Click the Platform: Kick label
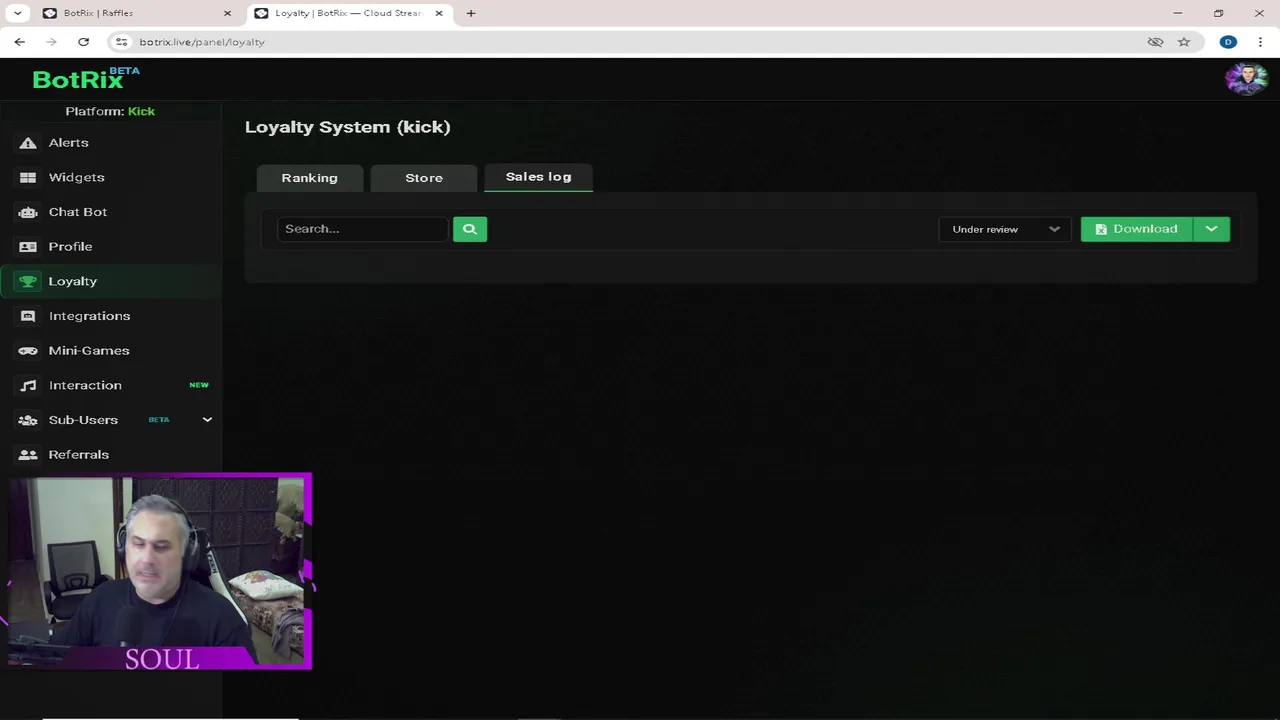Viewport: 1280px width, 720px height. [x=110, y=111]
